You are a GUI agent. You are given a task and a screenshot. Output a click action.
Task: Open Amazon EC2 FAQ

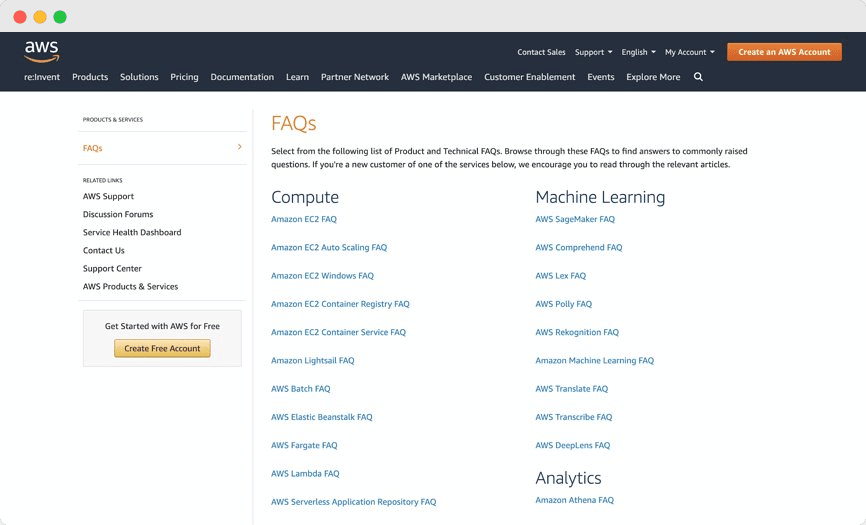click(304, 219)
